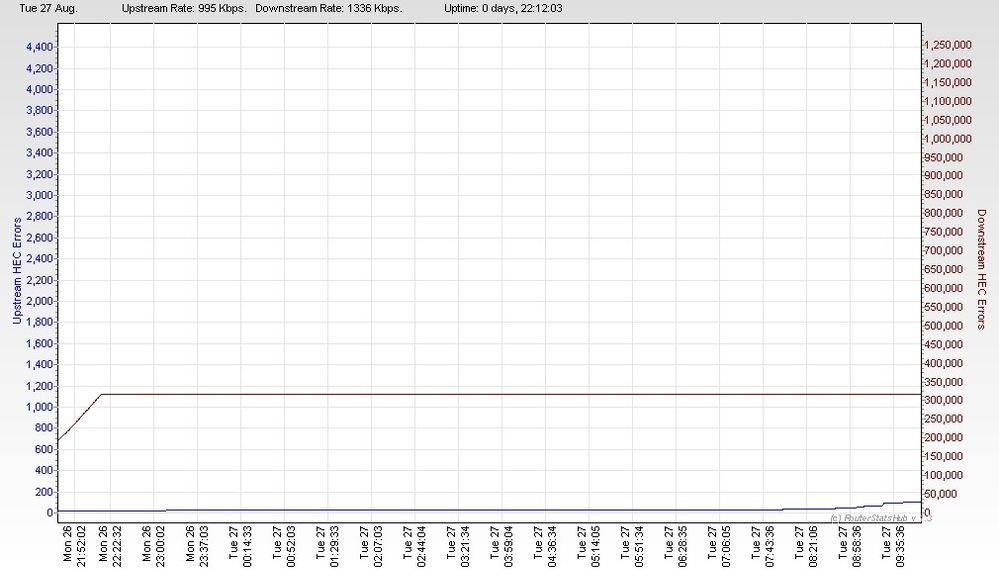Click the 'Upstream HEC Errors' axis title
Image resolution: width=999 pixels, height=570 pixels.
point(17,271)
